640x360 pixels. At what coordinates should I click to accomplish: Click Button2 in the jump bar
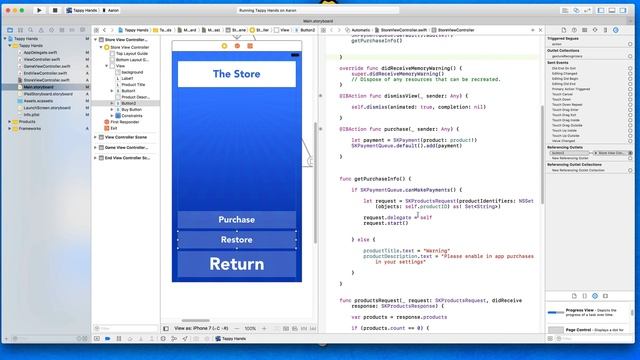tap(304, 30)
